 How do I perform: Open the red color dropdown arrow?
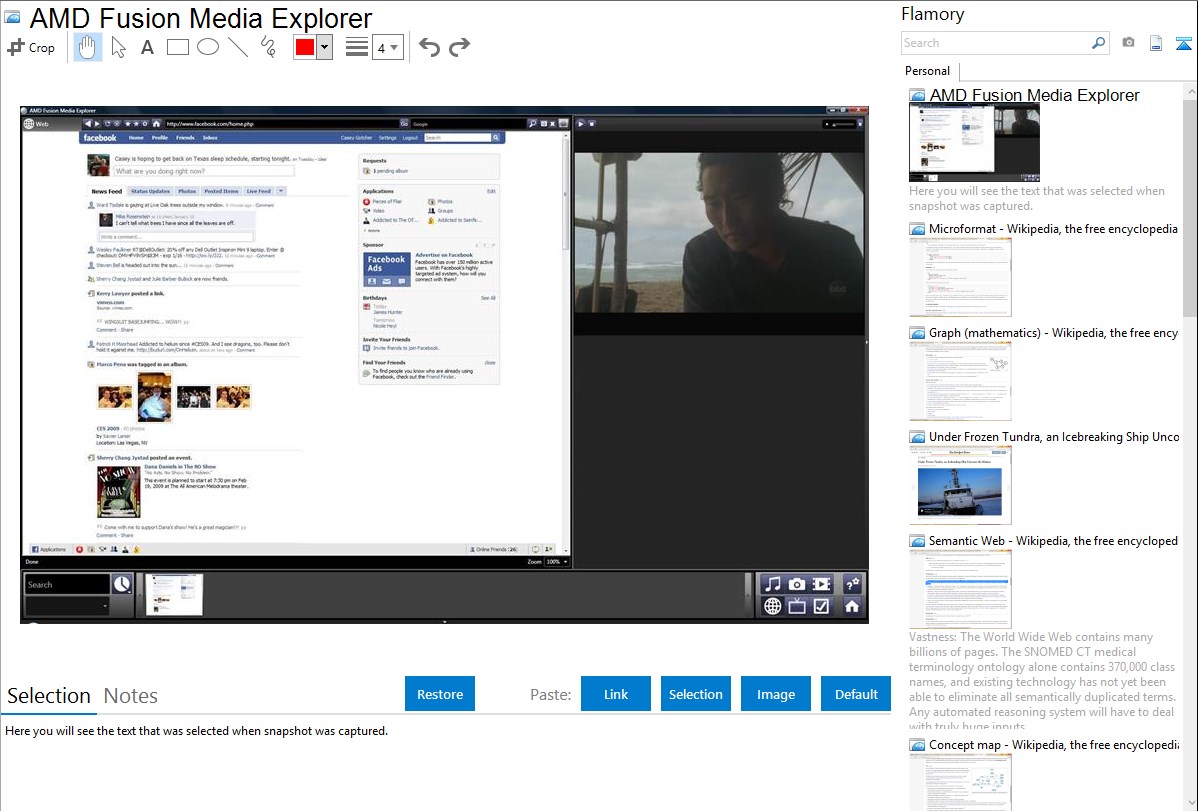click(x=324, y=47)
